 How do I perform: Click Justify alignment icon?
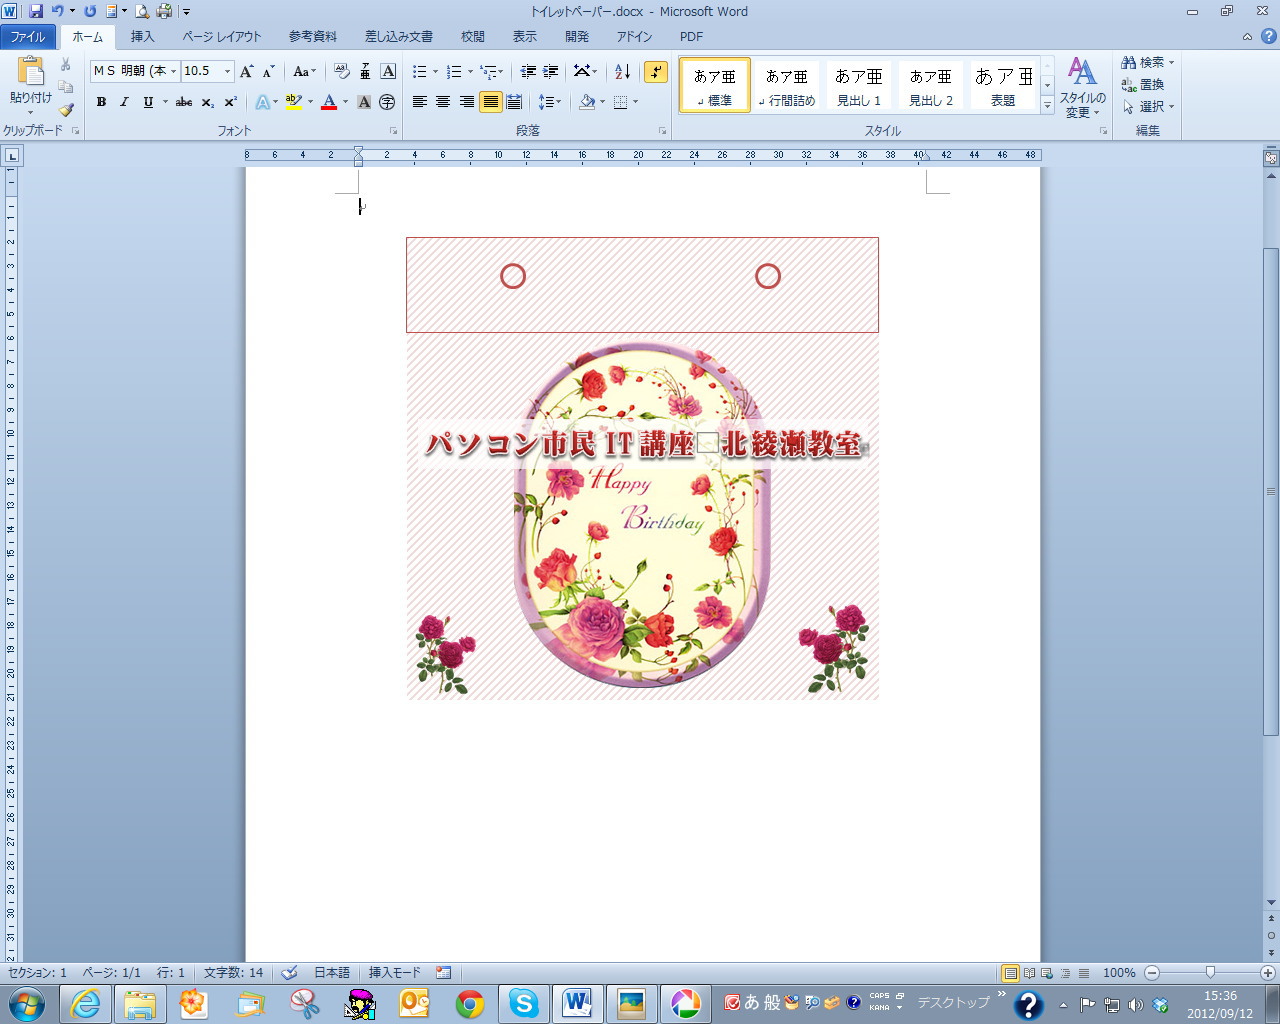coord(490,102)
